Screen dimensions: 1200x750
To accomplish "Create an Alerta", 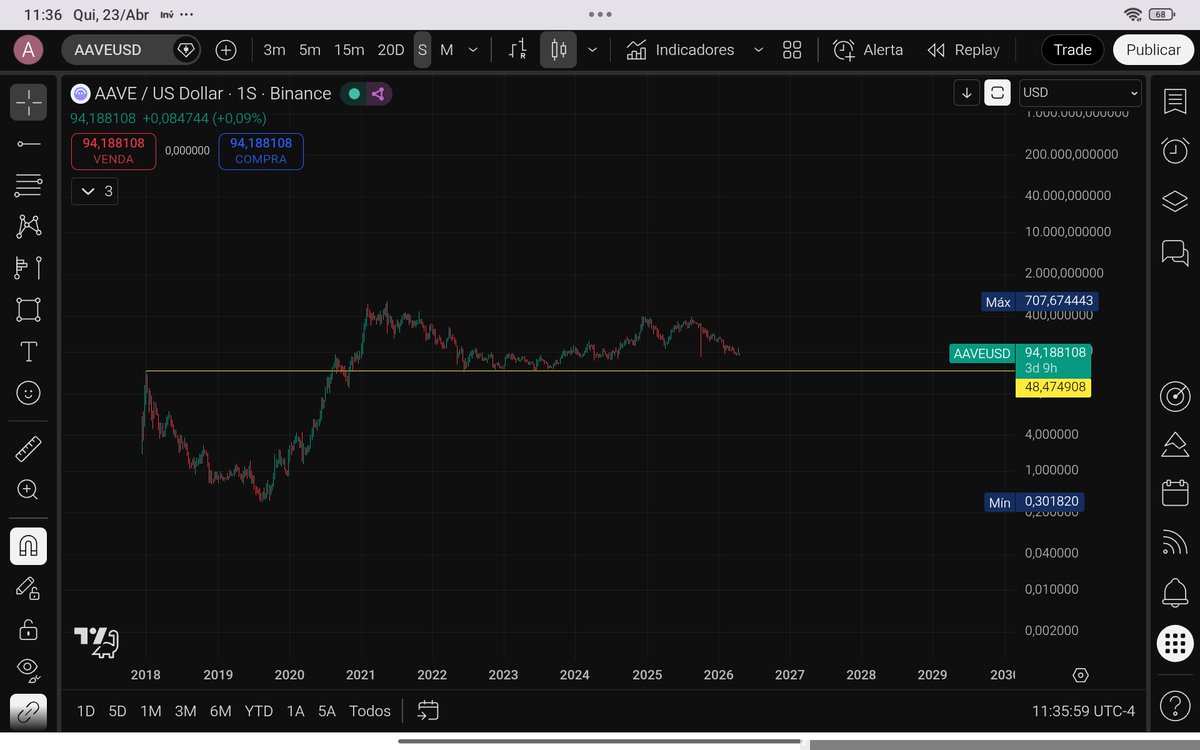I will 868,49.
